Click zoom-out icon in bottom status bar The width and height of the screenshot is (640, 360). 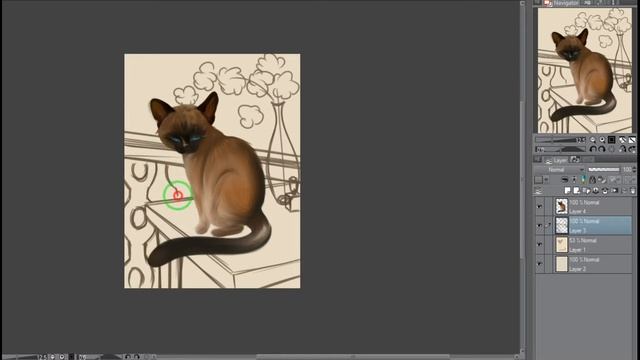pyautogui.click(x=52, y=357)
